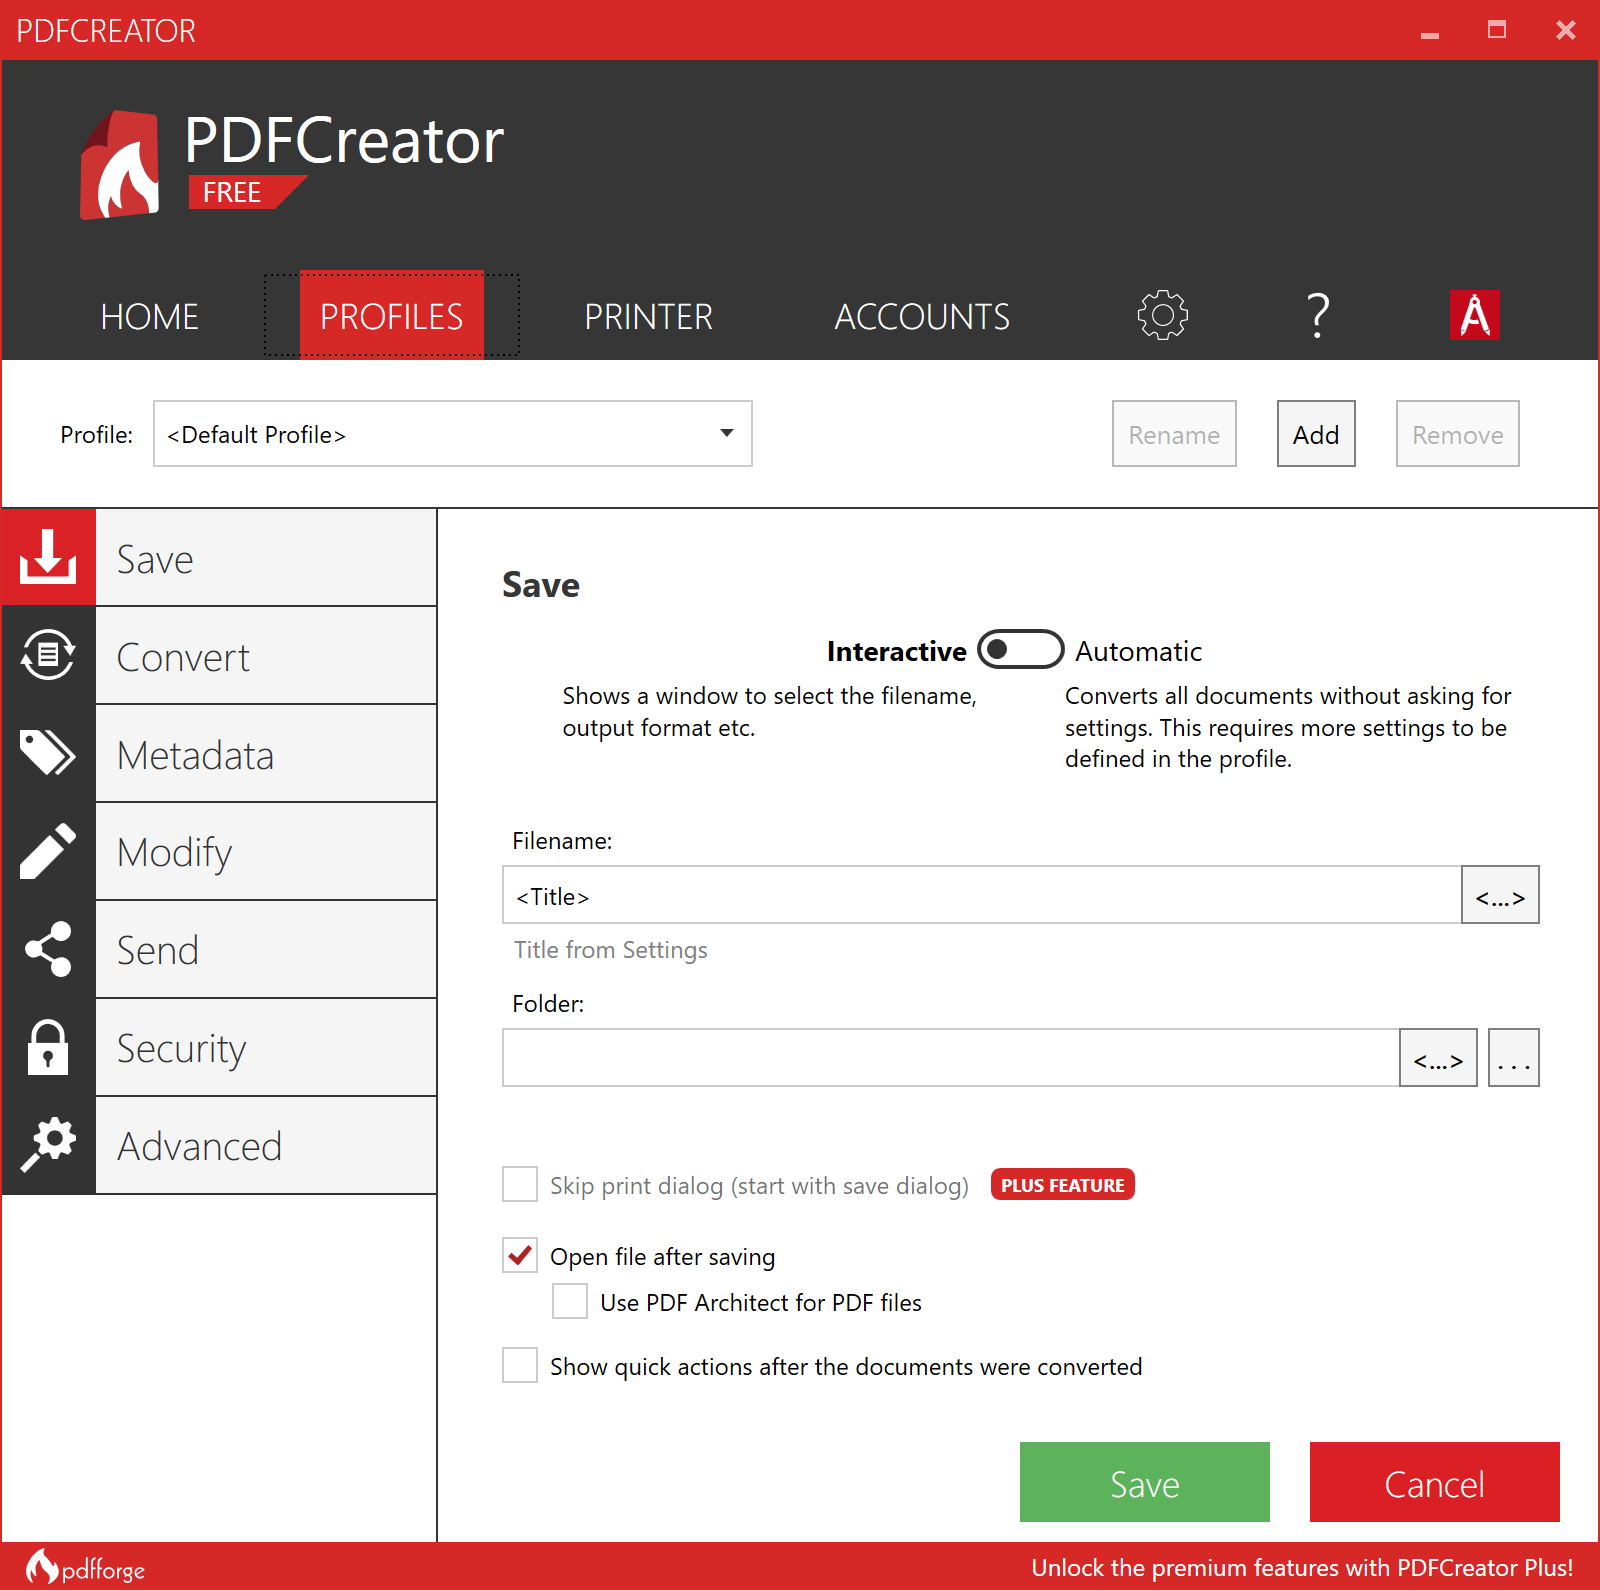Enable Use PDF Architect for PDF files
The height and width of the screenshot is (1590, 1600).
570,1301
